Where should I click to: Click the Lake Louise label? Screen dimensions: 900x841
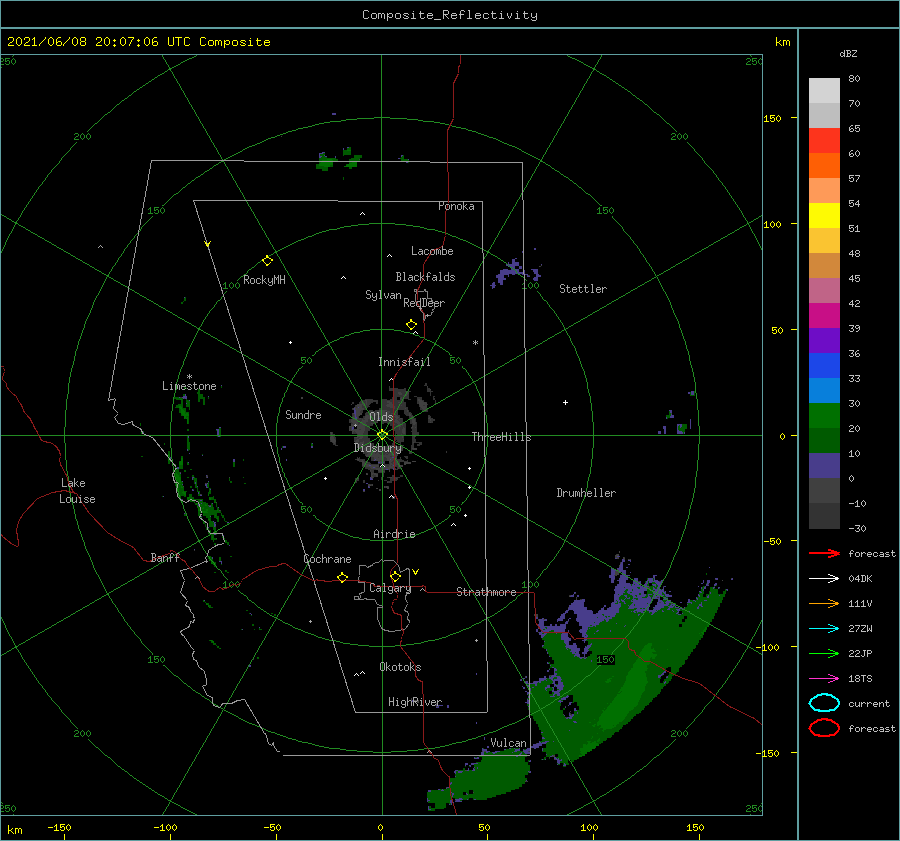pyautogui.click(x=77, y=491)
